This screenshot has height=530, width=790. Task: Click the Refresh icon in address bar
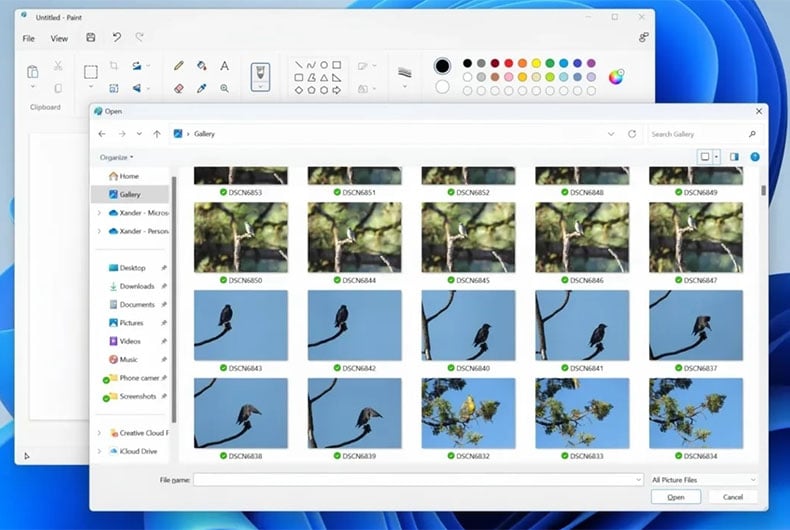click(x=632, y=134)
